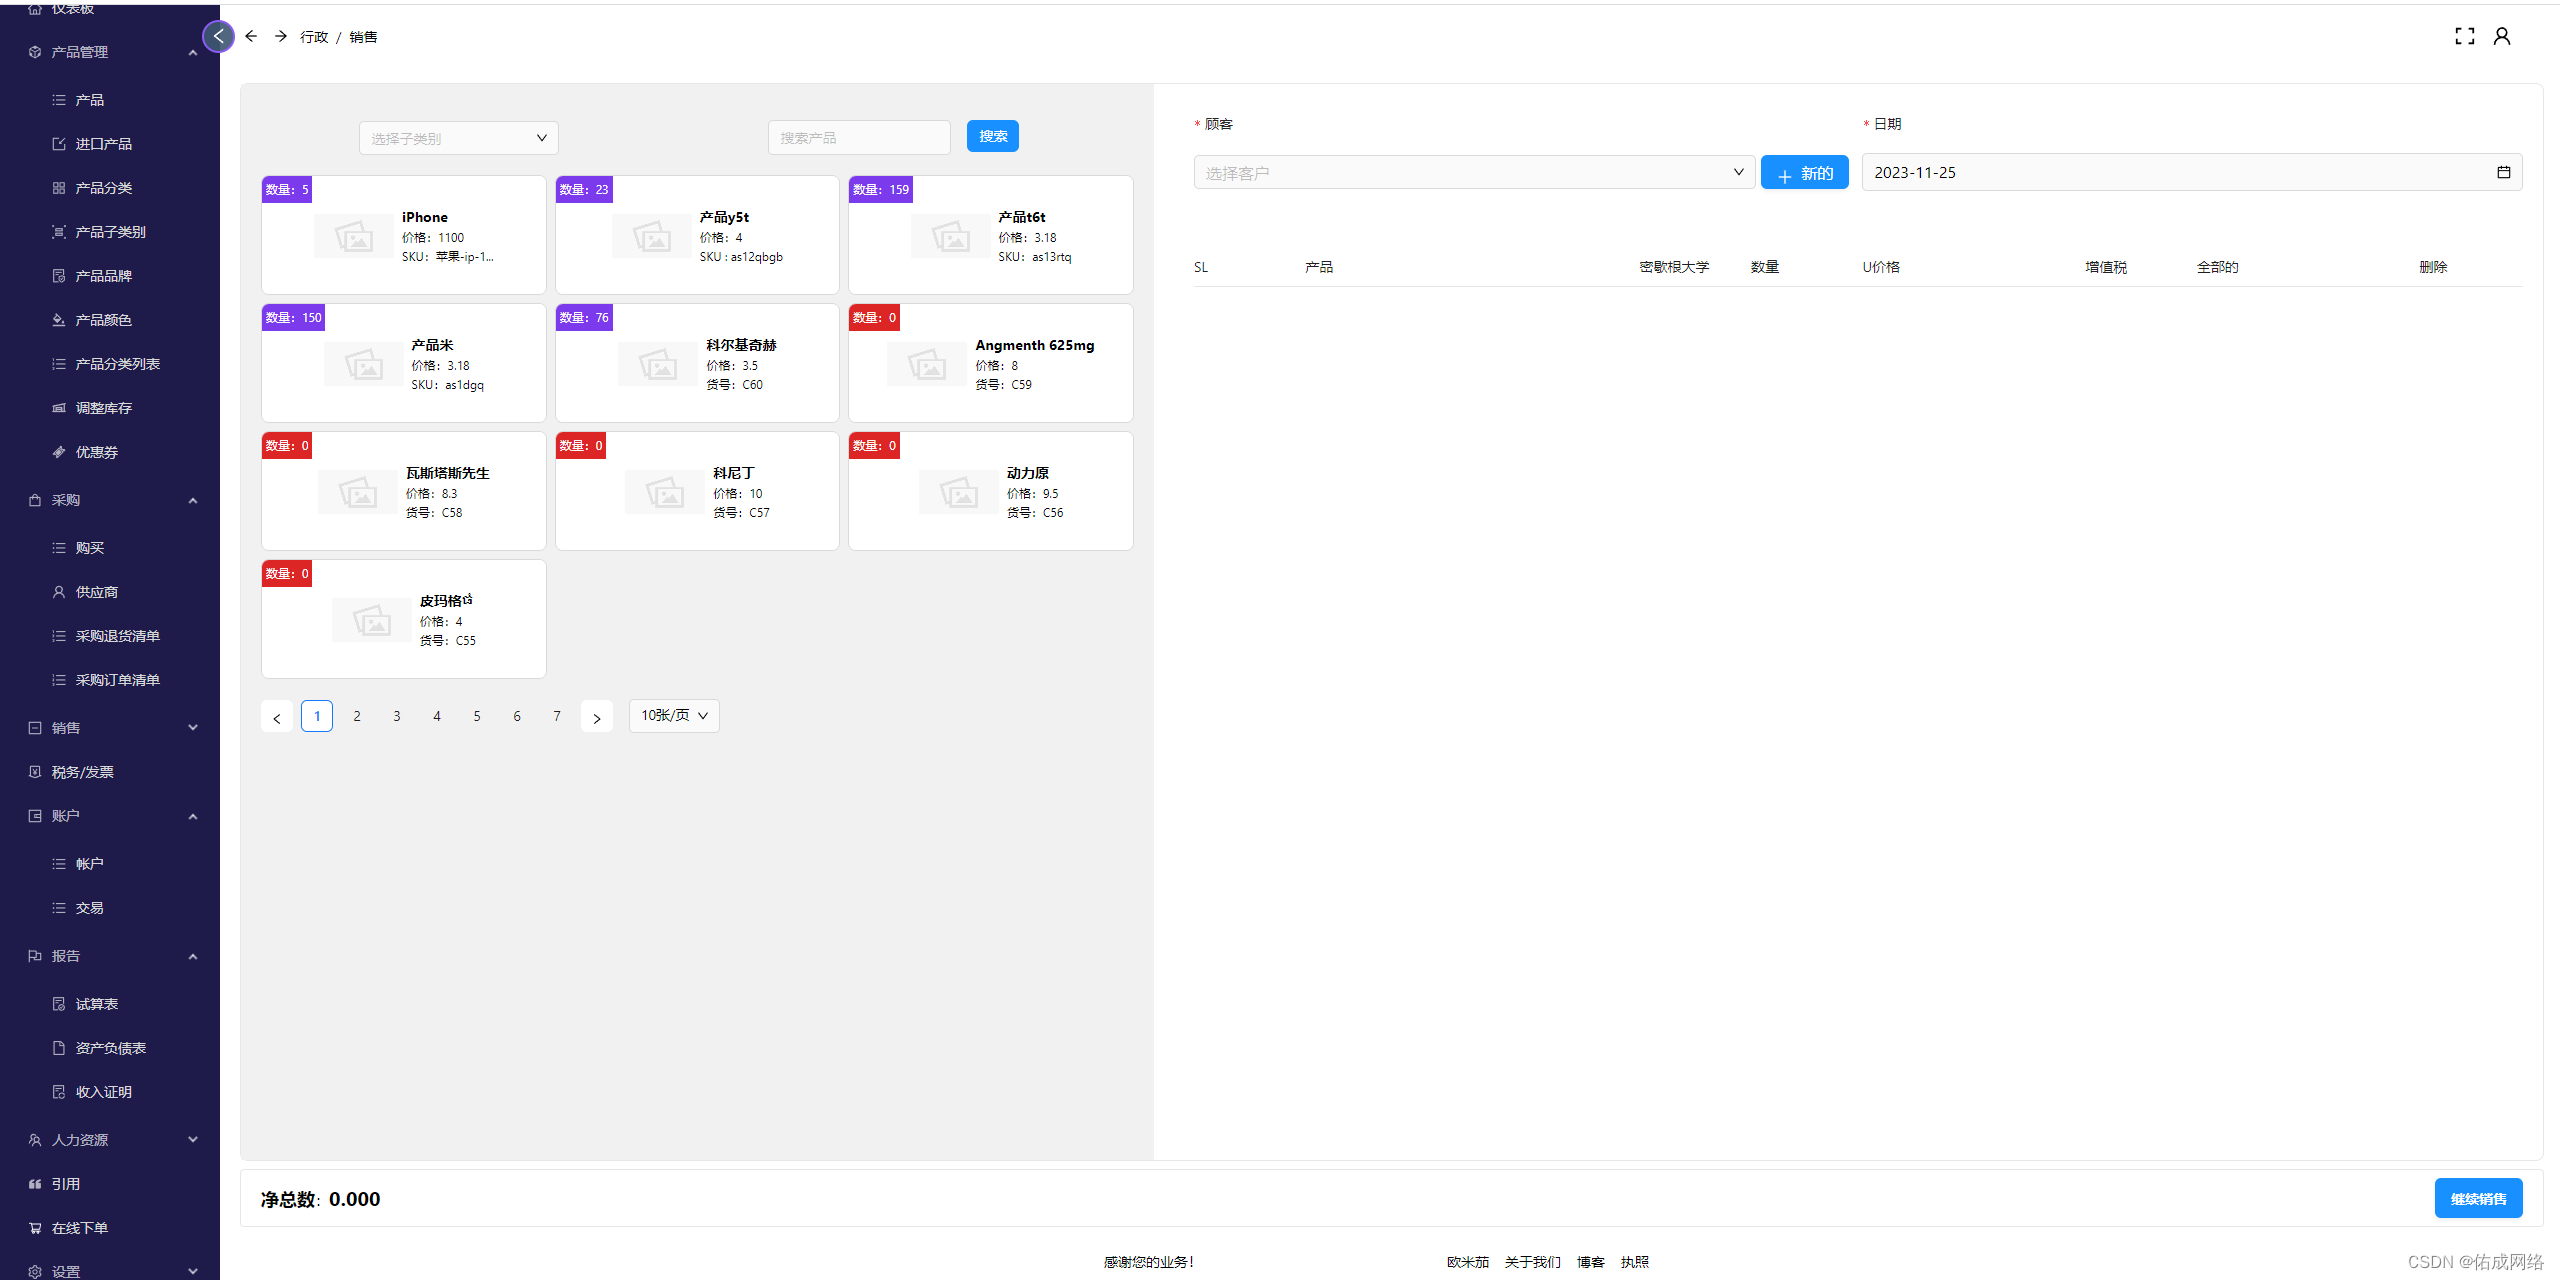Focus the 搜索产品 input field
Screen dimensions: 2560x1280
[x=858, y=138]
